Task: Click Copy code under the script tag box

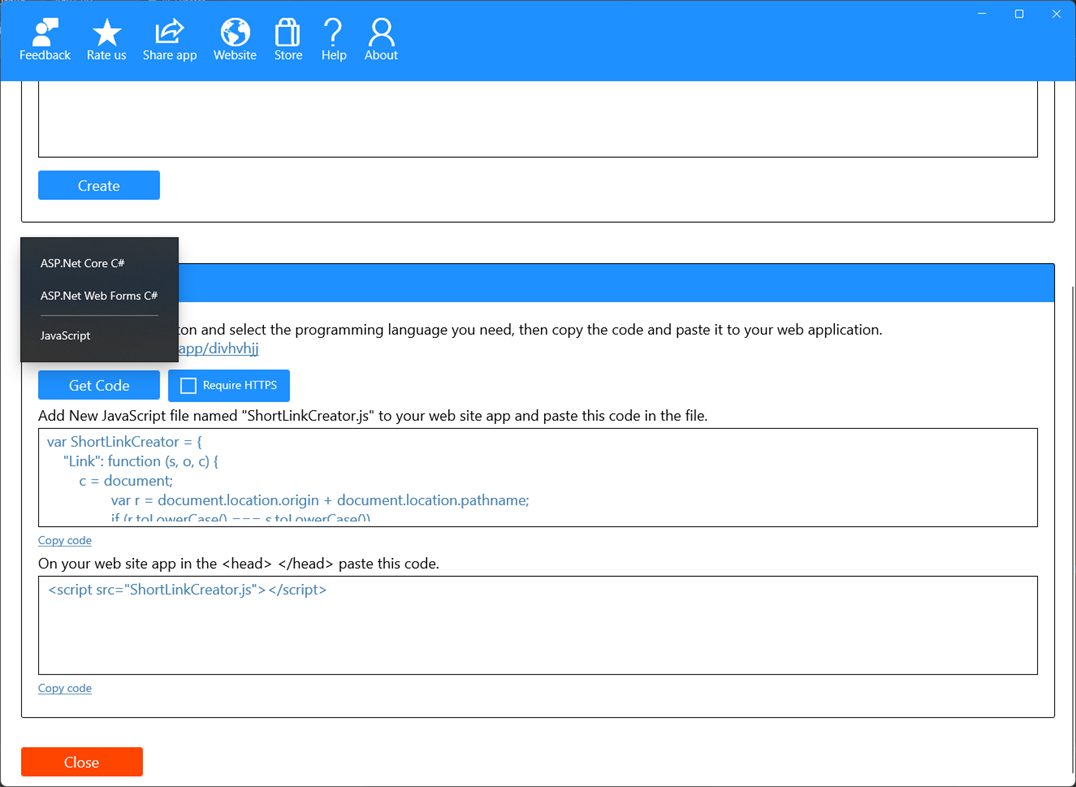Action: [x=64, y=688]
